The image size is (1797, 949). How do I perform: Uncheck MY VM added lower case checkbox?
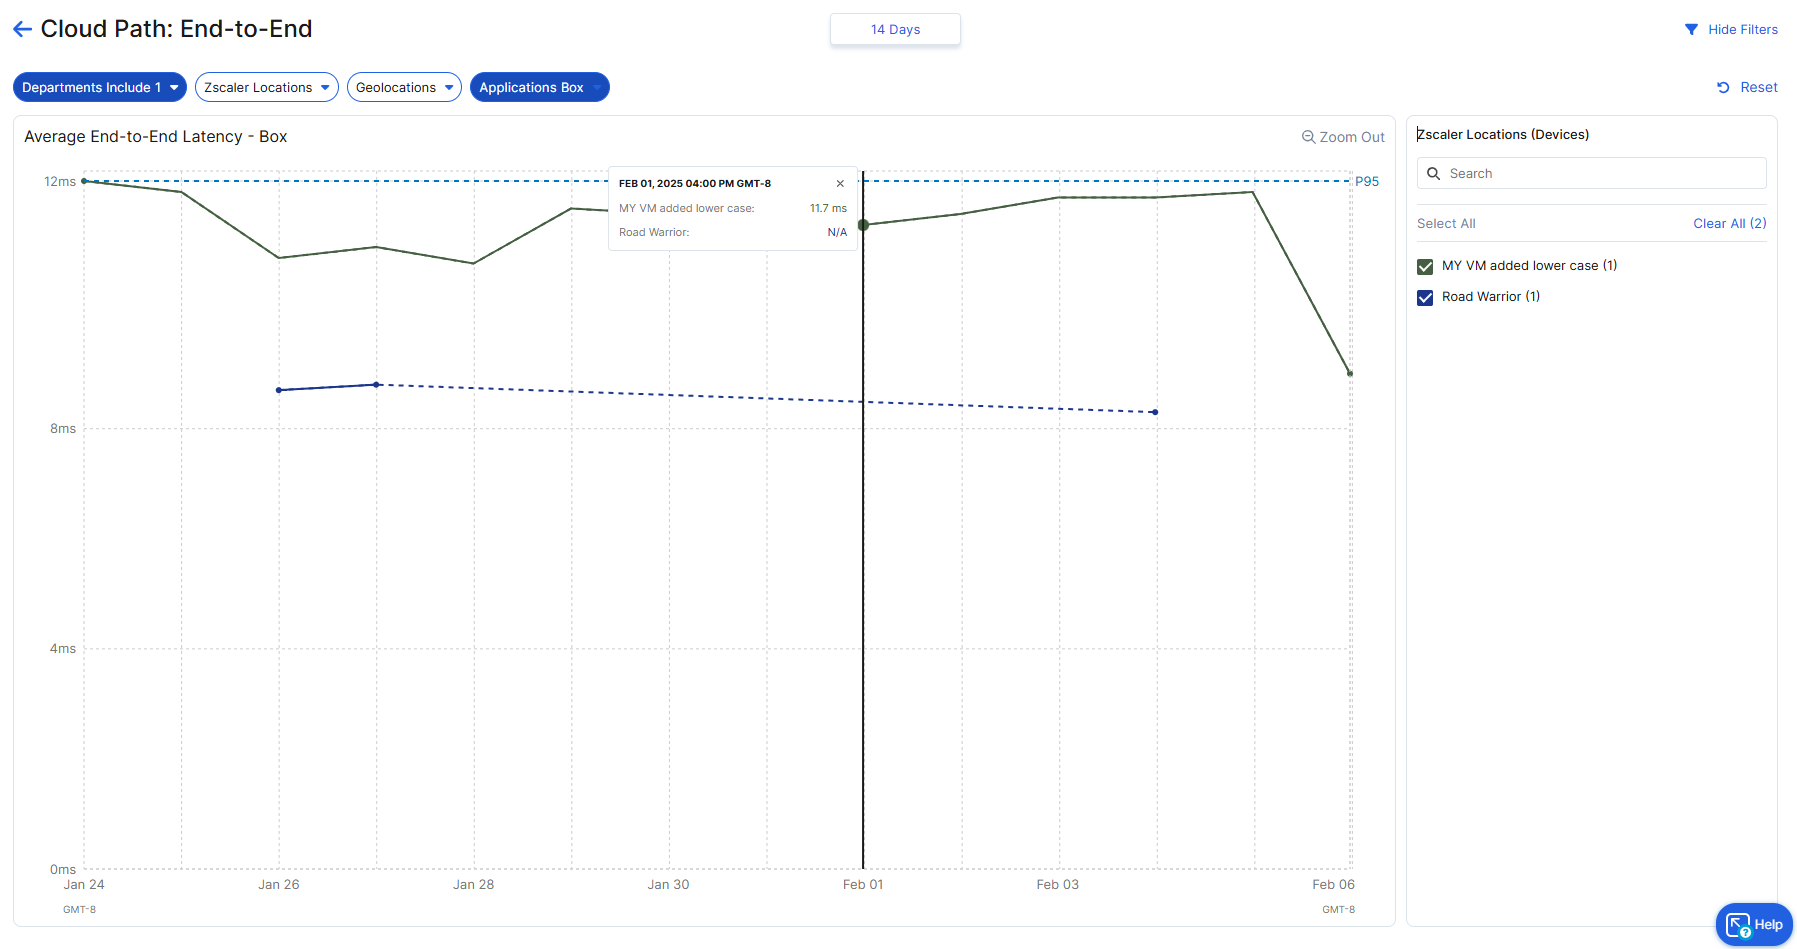1425,267
